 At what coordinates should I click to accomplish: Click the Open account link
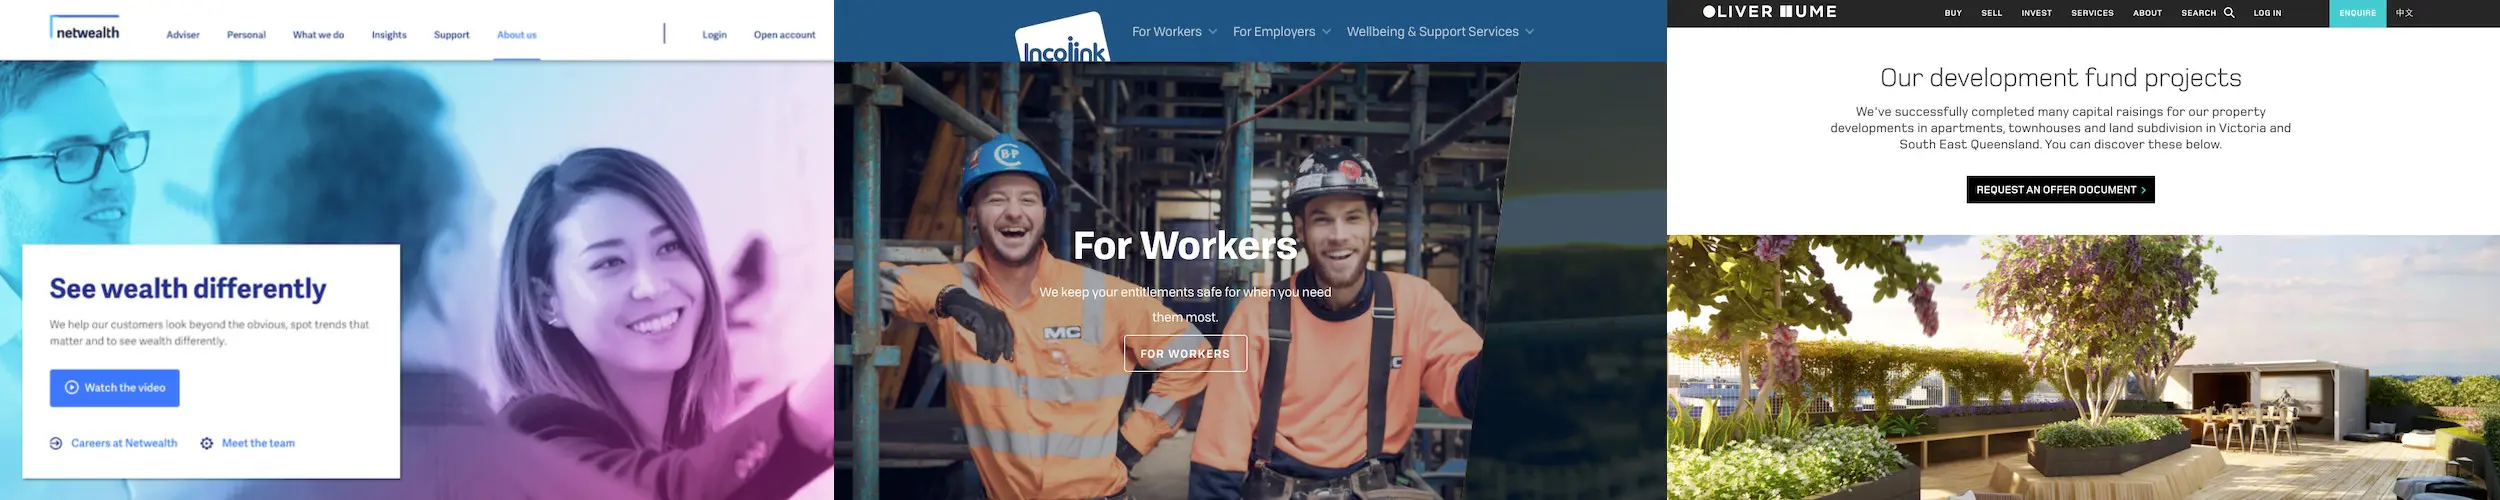tap(784, 35)
